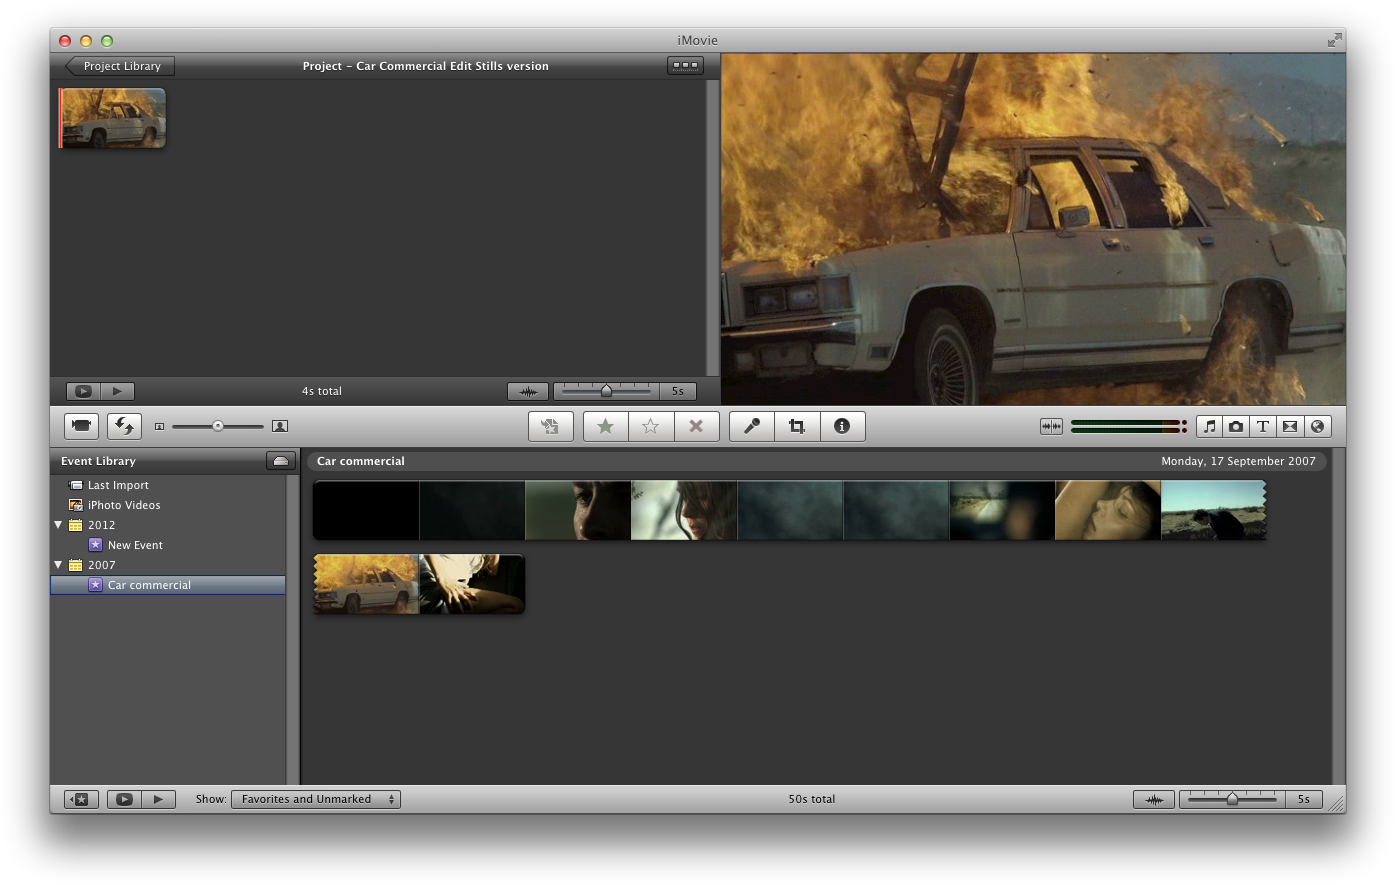Open the Music and Sound Effects browser
The height and width of the screenshot is (885, 1395).
tap(1208, 426)
